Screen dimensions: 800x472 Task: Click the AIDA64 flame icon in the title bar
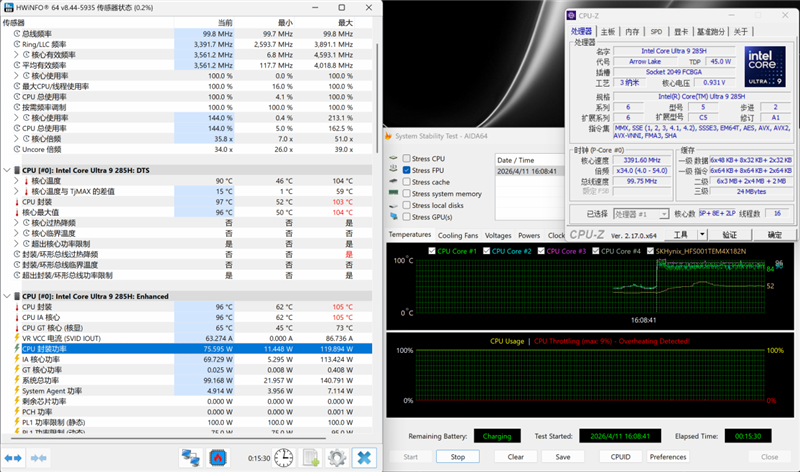[x=388, y=136]
